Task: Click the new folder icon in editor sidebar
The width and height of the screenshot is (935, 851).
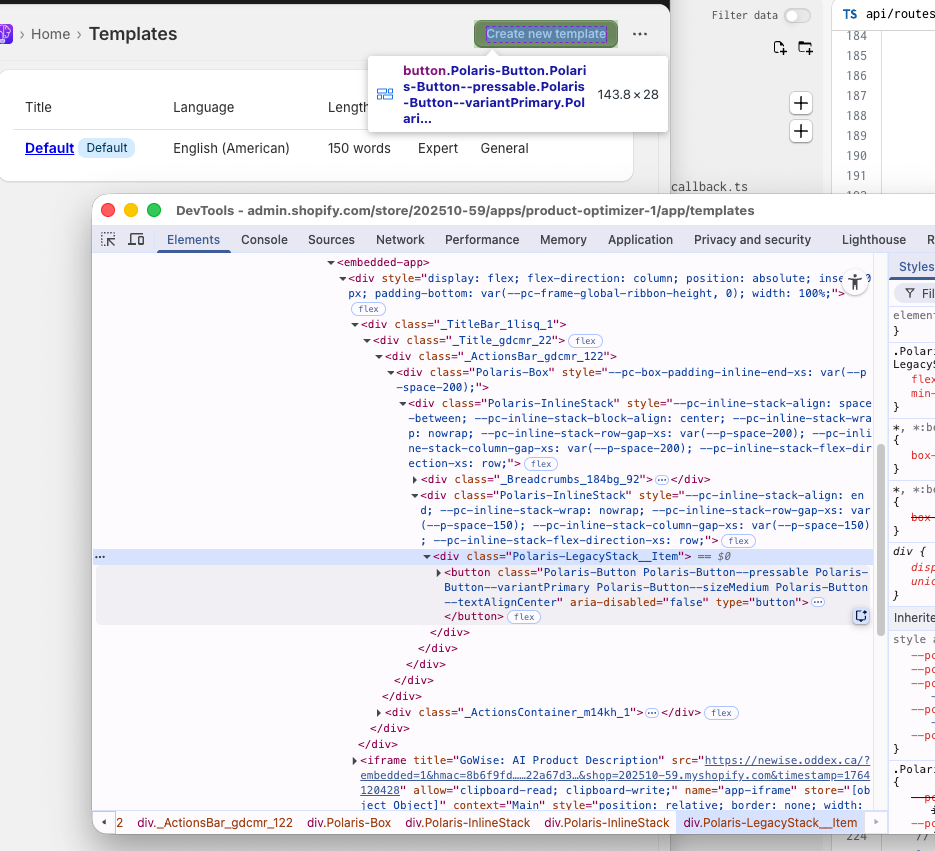Action: click(805, 48)
